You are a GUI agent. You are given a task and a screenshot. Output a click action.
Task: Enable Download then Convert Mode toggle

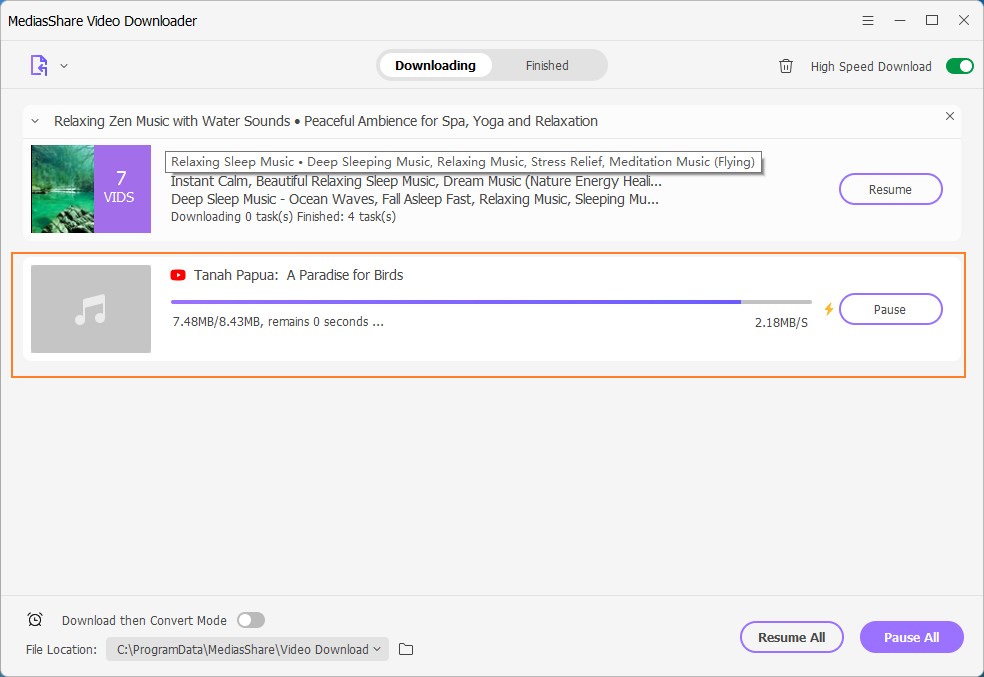251,620
